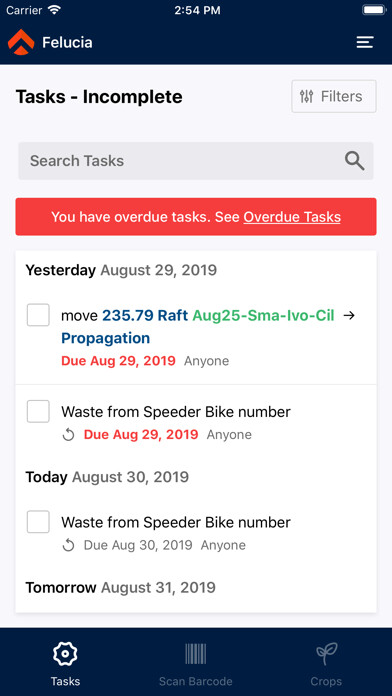Check the move 235.79 Raft task checkbox
This screenshot has width=392, height=696.
click(38, 315)
